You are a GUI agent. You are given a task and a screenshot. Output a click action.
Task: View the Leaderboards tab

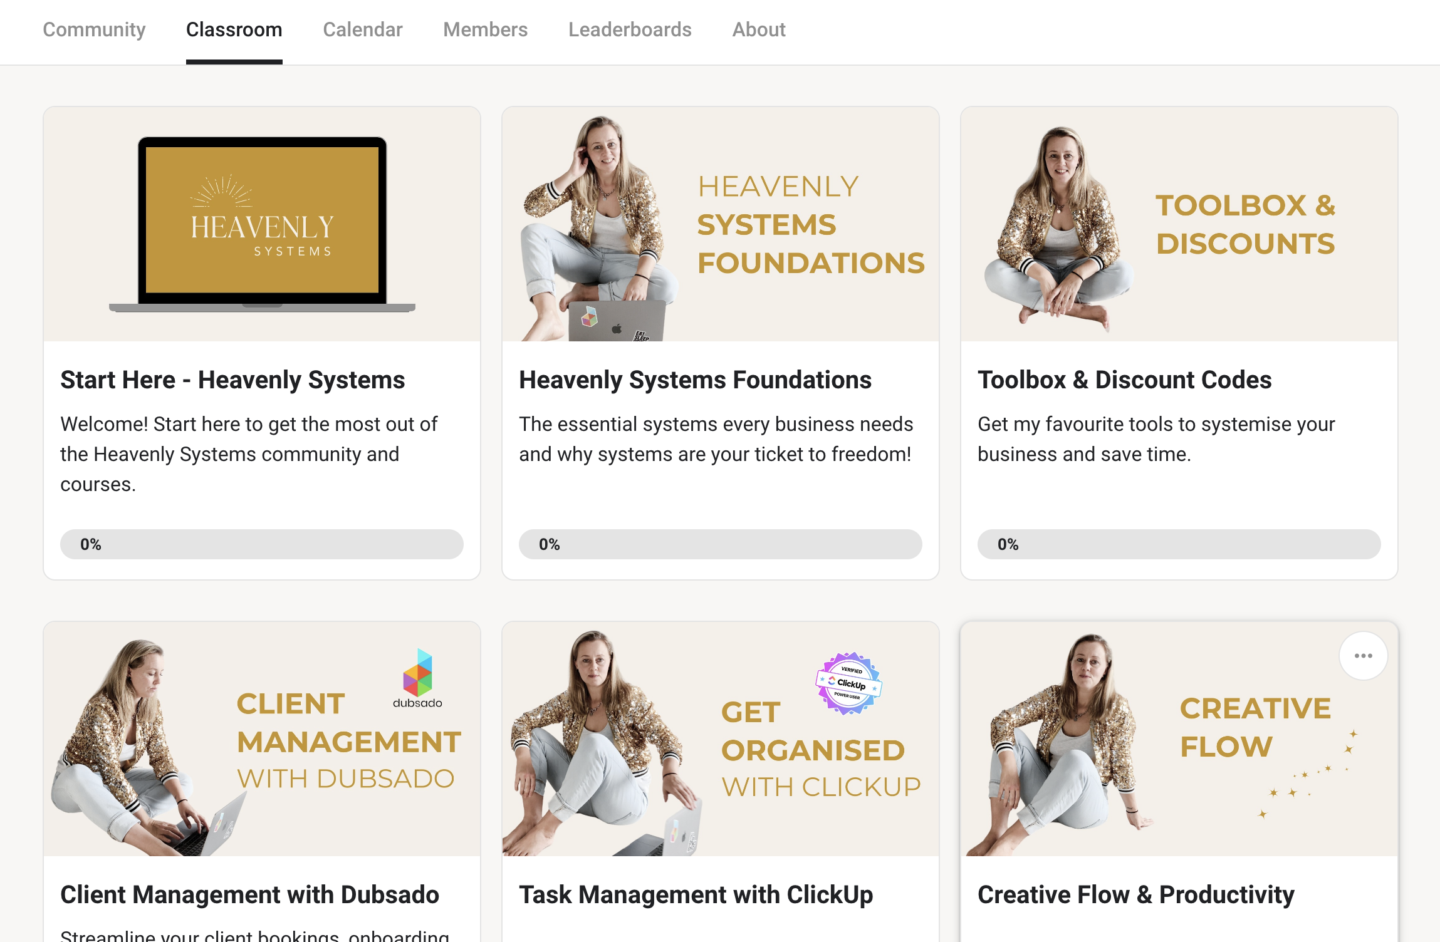click(x=630, y=30)
